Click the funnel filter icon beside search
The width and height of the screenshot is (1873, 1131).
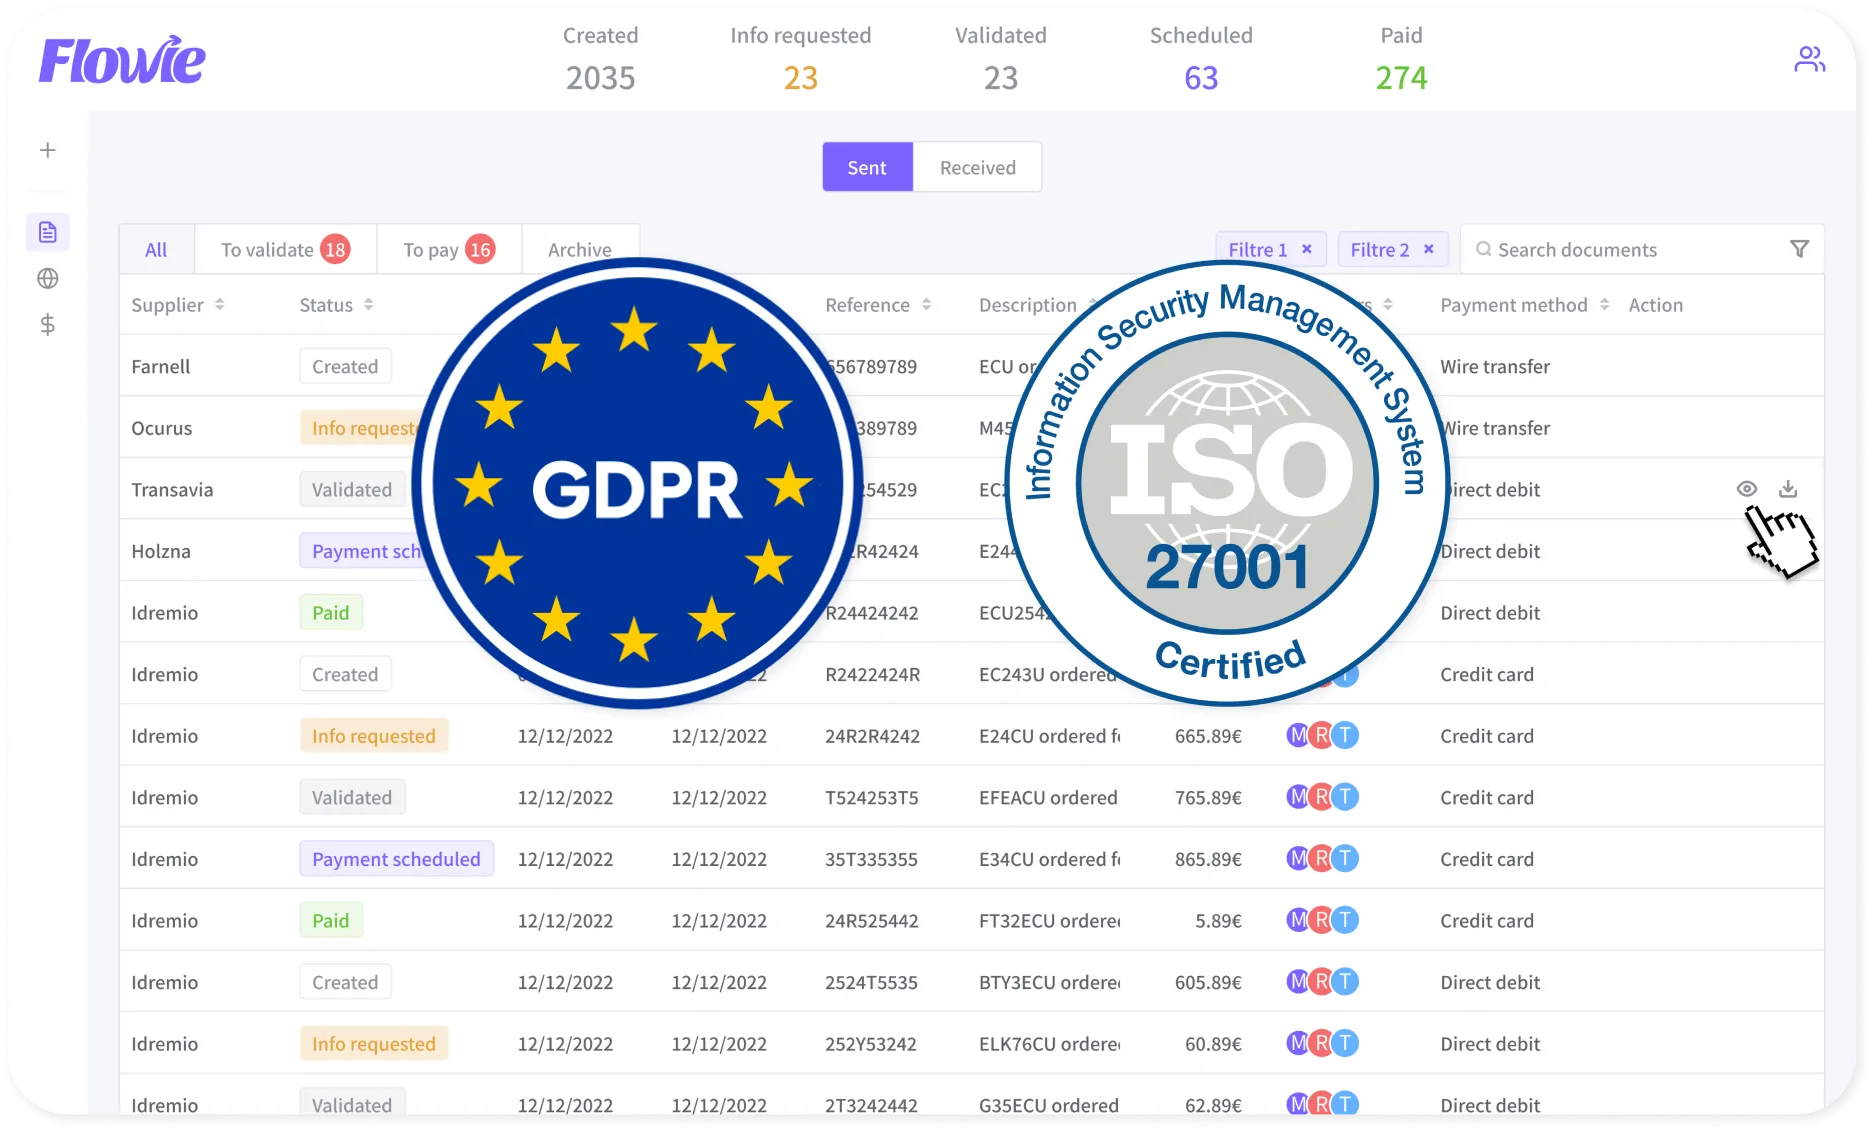1799,249
